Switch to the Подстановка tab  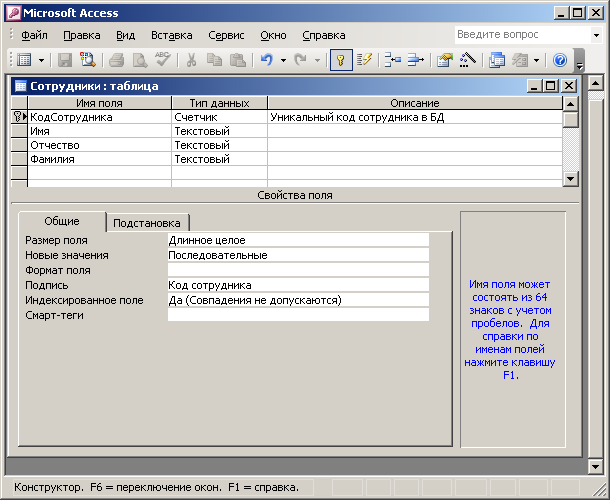(x=147, y=223)
